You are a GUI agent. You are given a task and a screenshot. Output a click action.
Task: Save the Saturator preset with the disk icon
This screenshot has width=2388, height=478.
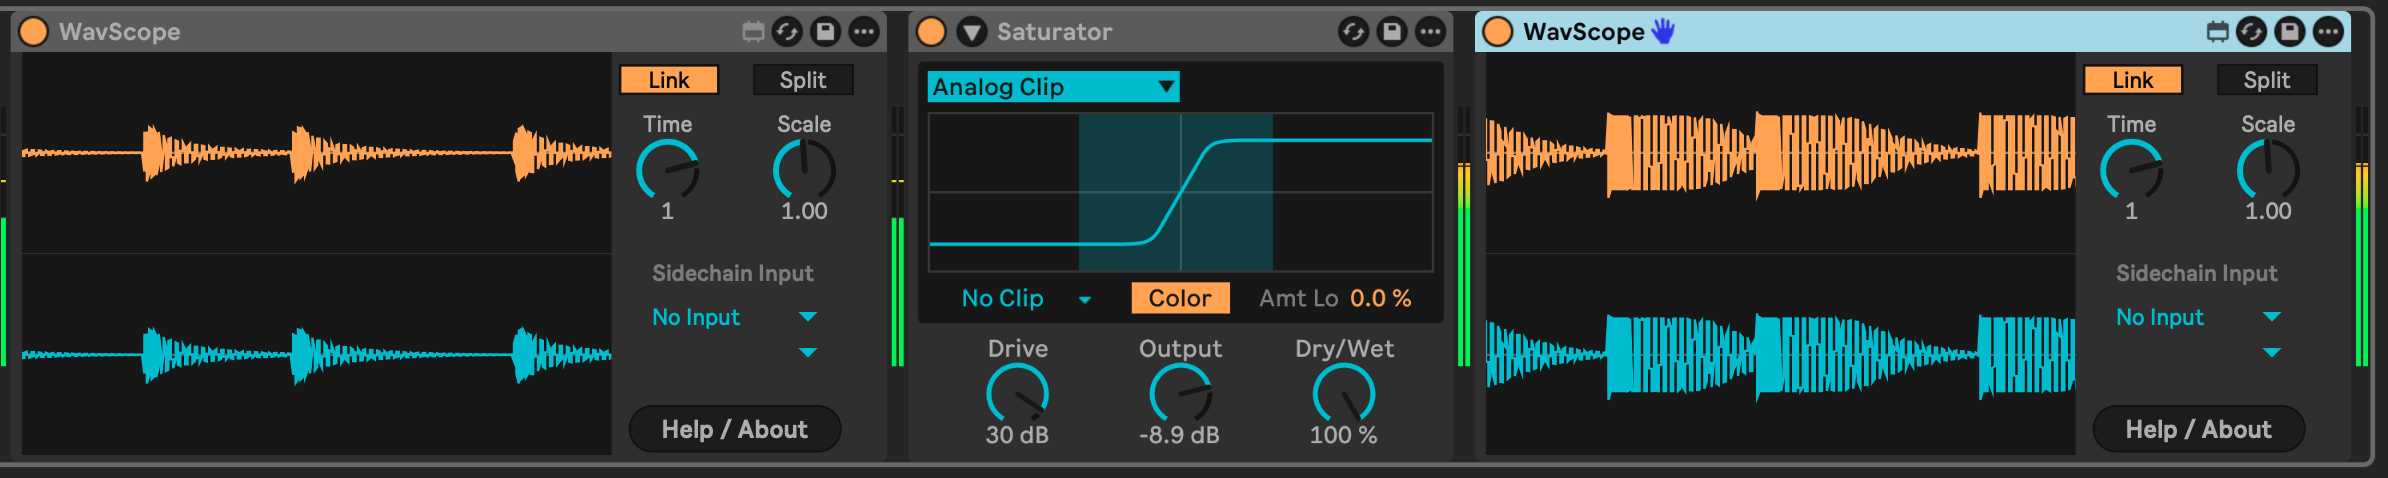click(1392, 32)
